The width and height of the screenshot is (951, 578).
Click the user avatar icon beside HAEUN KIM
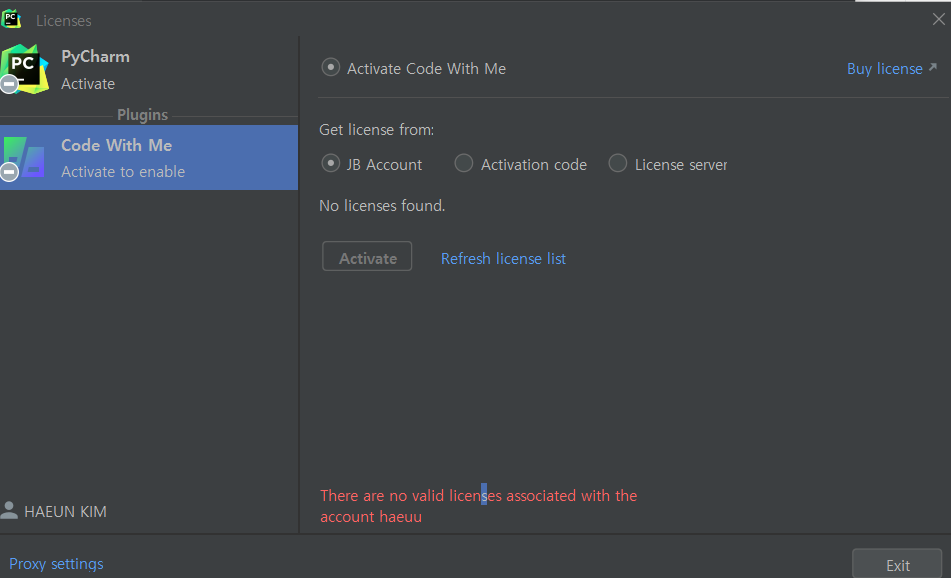pyautogui.click(x=9, y=510)
